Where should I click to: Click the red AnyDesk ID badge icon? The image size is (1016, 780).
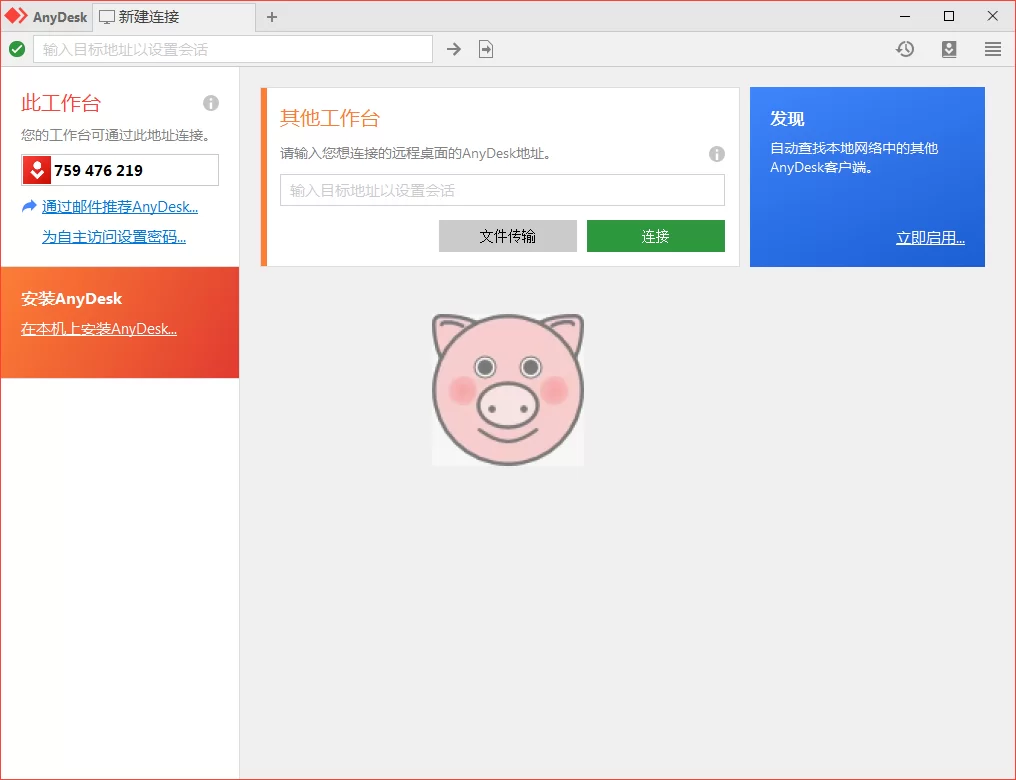pyautogui.click(x=37, y=170)
